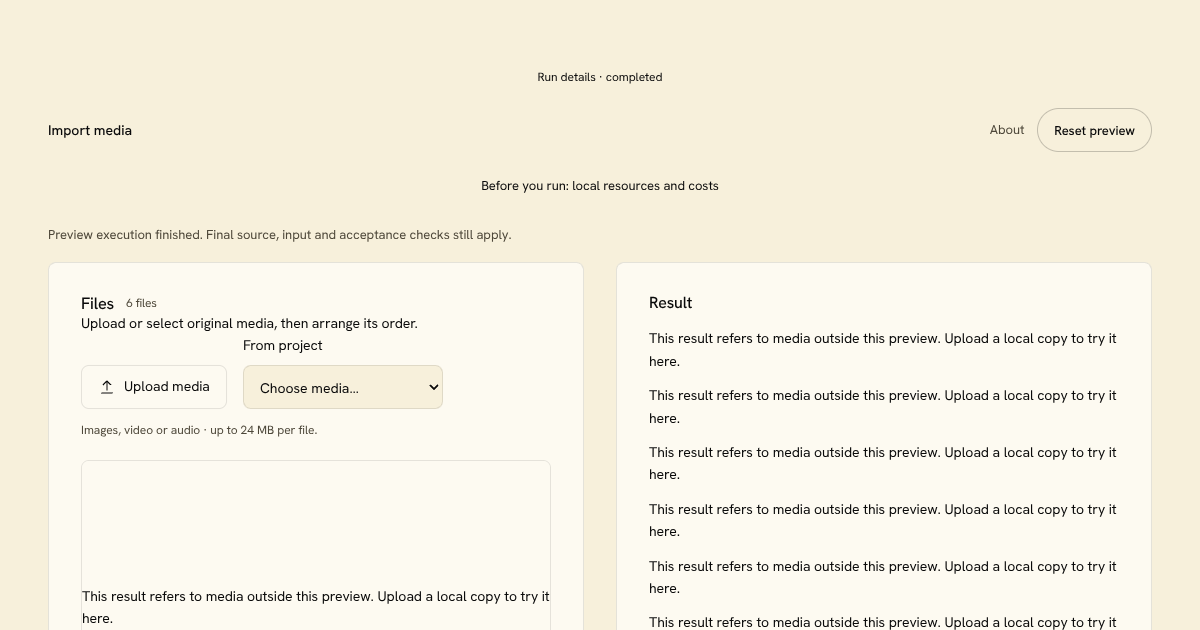Open the Choose media dropdown

343,387
